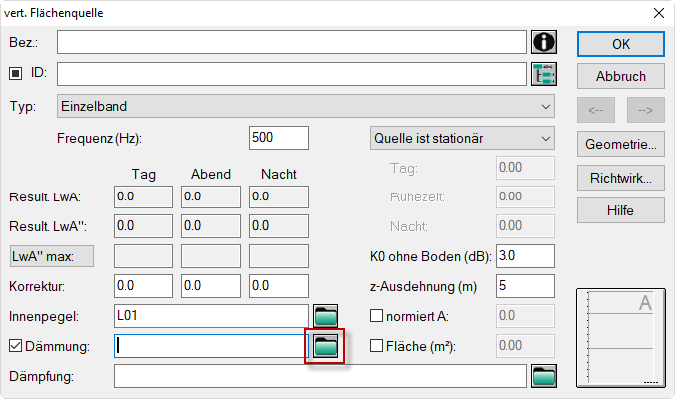Open the folder icon next to Dämmung
The image size is (675, 399).
coord(325,346)
